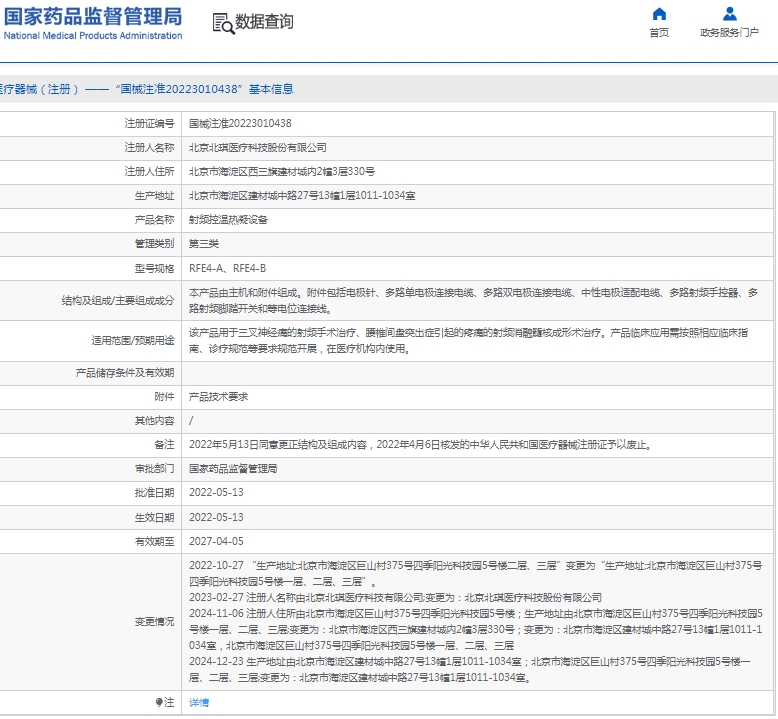Click the 基本信息 page title heading
This screenshot has width=778, height=719.
(x=147, y=89)
